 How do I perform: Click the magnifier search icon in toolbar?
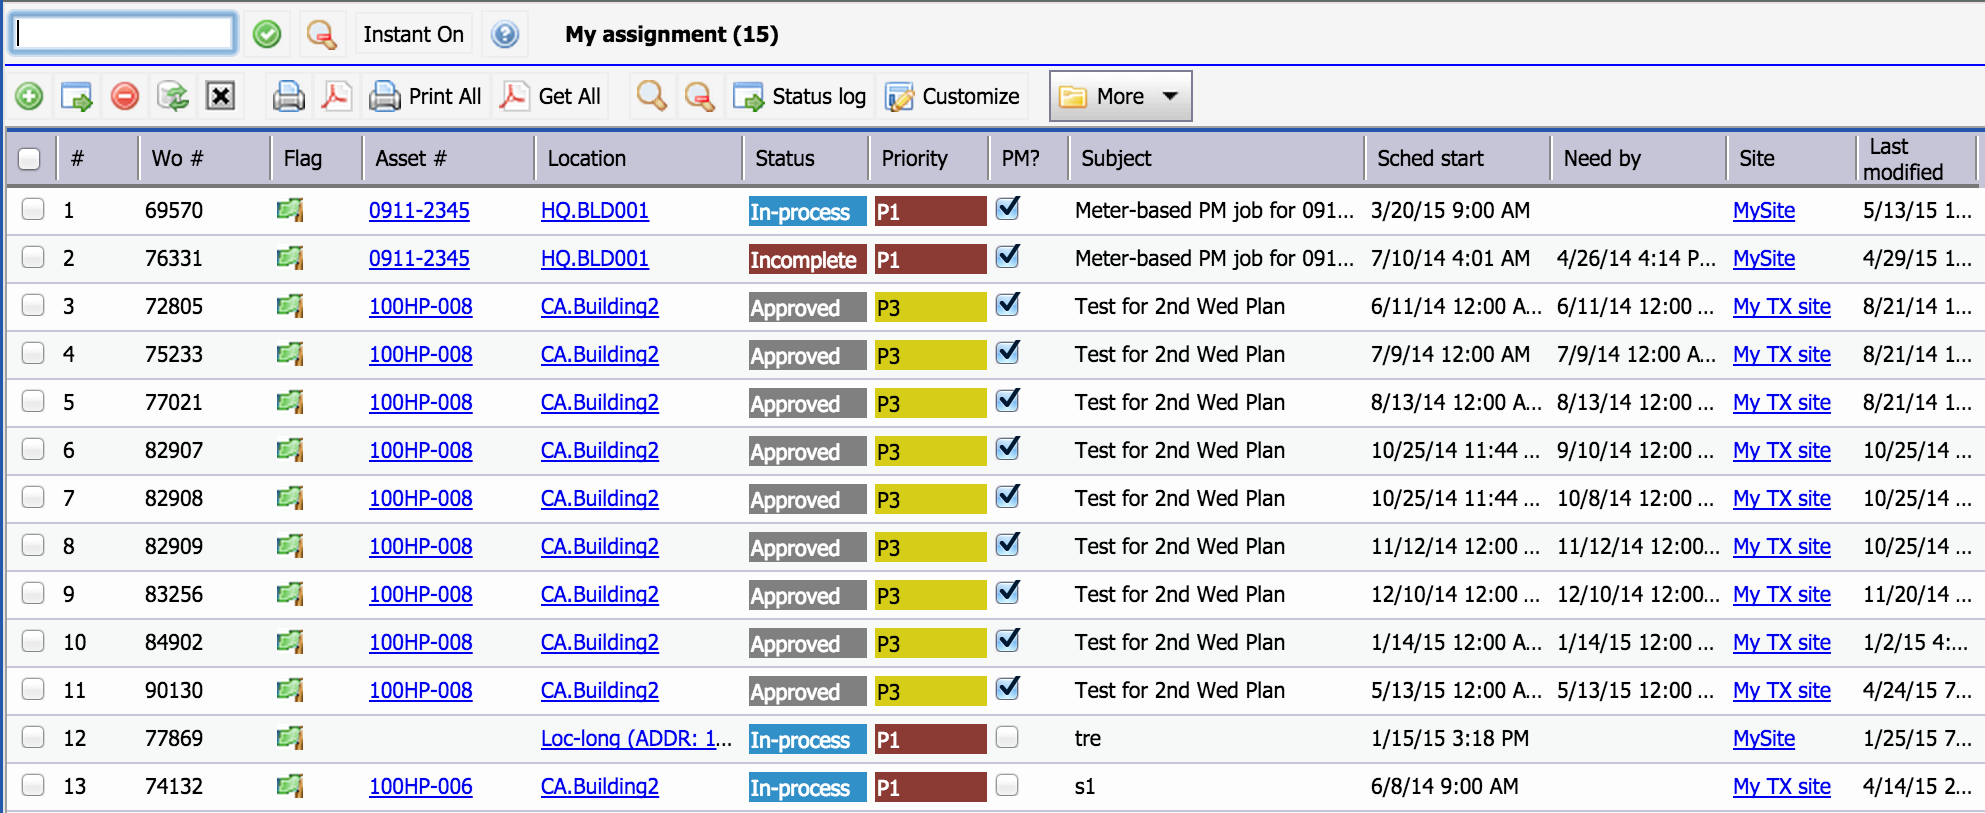(x=651, y=96)
